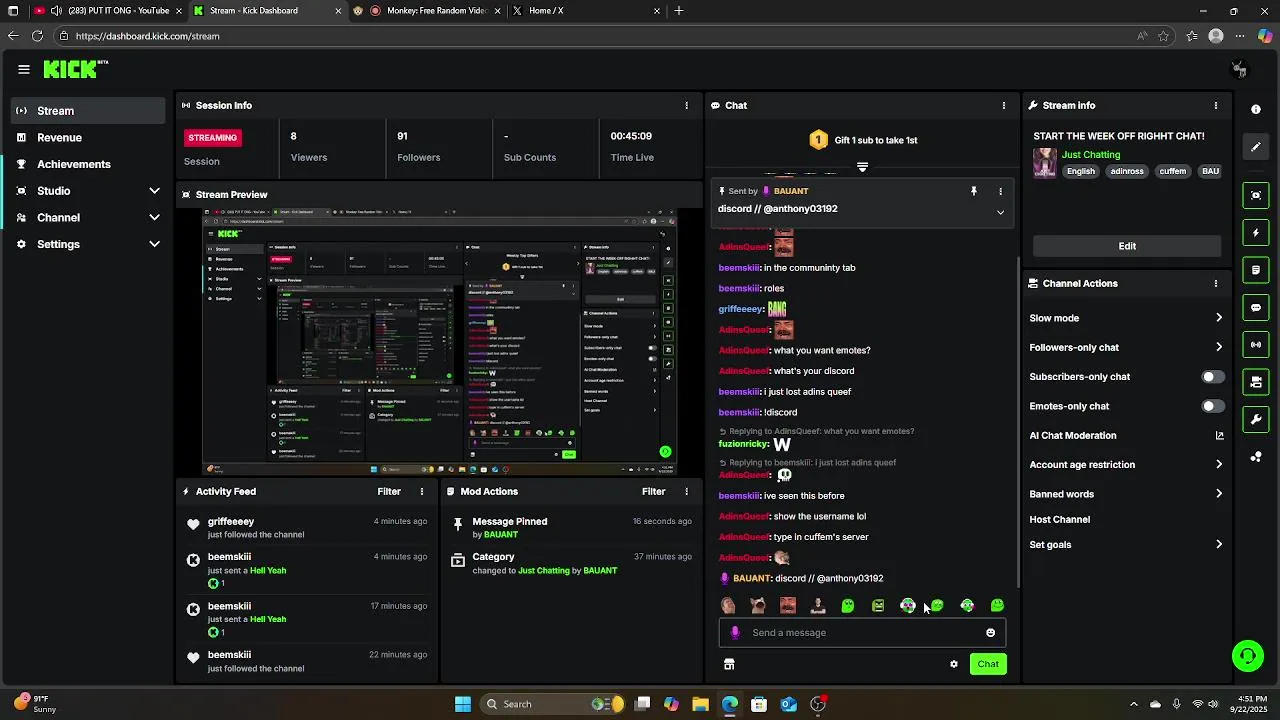Toggle the chat bubble widget icon in the sidebar
Screen dimensions: 1280x720
[x=1256, y=307]
